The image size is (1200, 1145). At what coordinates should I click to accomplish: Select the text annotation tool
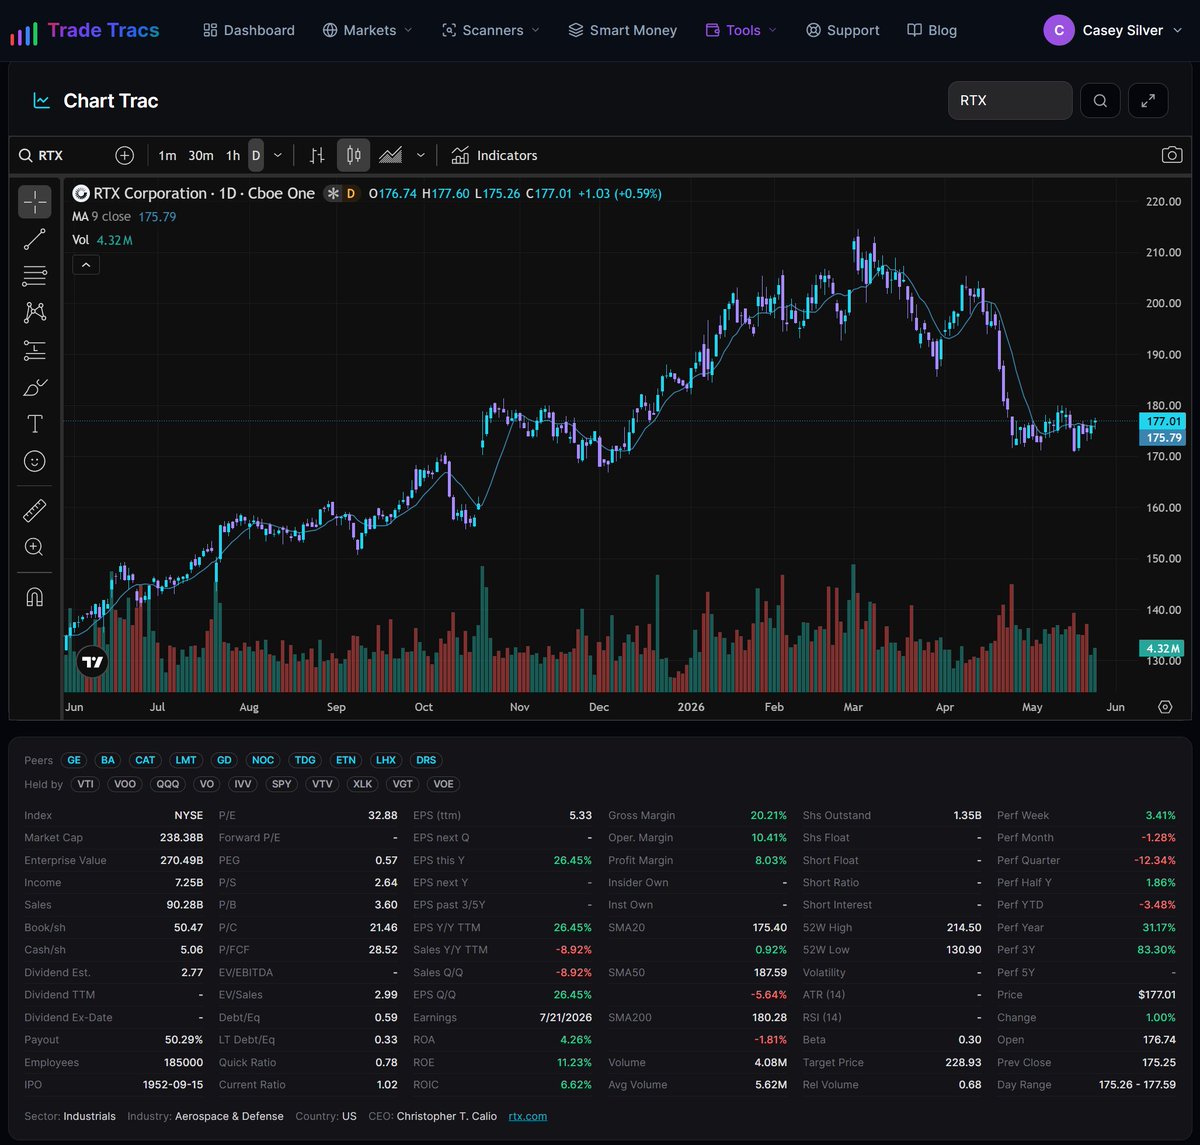[35, 424]
